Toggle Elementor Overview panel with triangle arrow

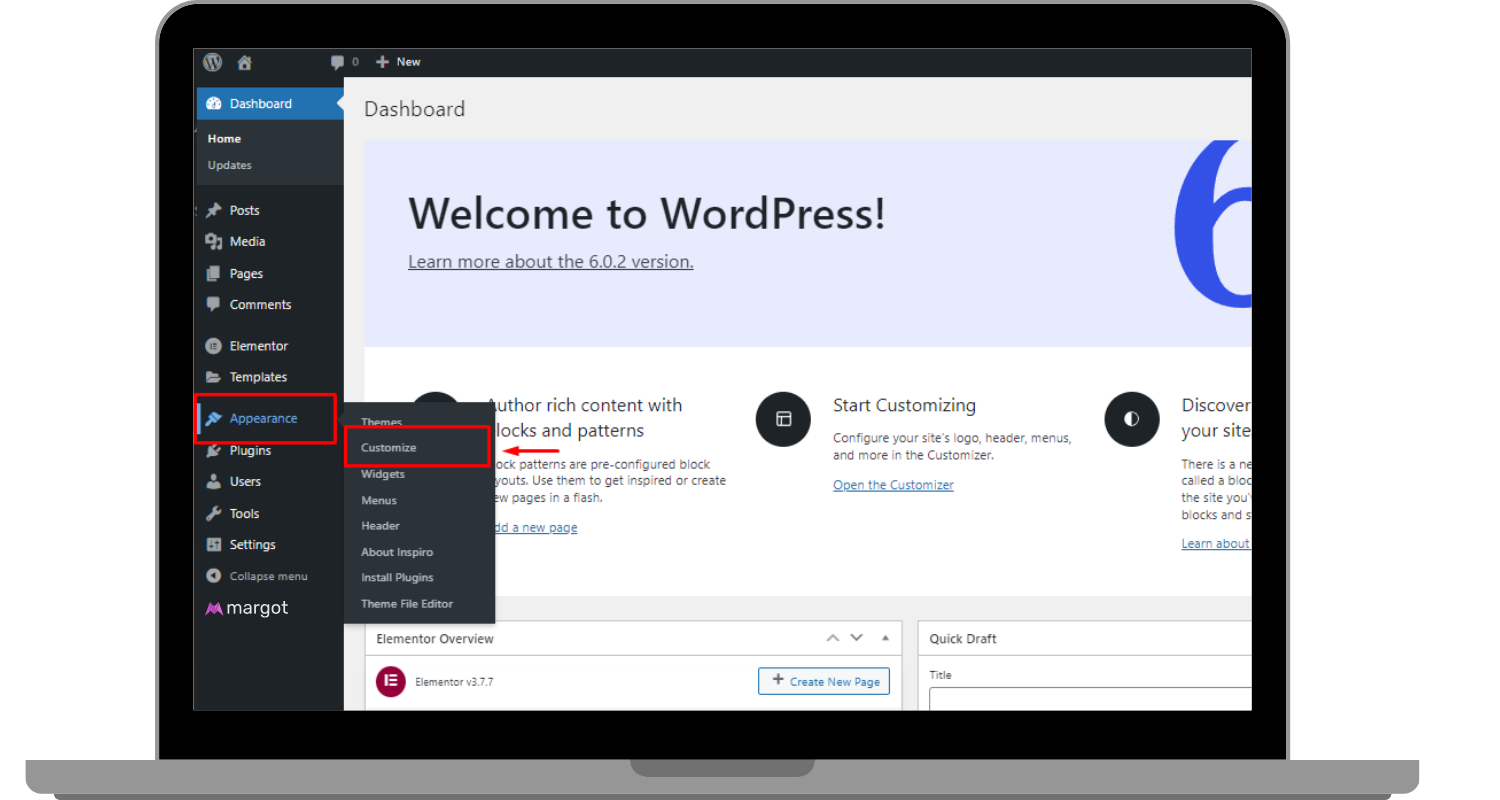pos(885,638)
